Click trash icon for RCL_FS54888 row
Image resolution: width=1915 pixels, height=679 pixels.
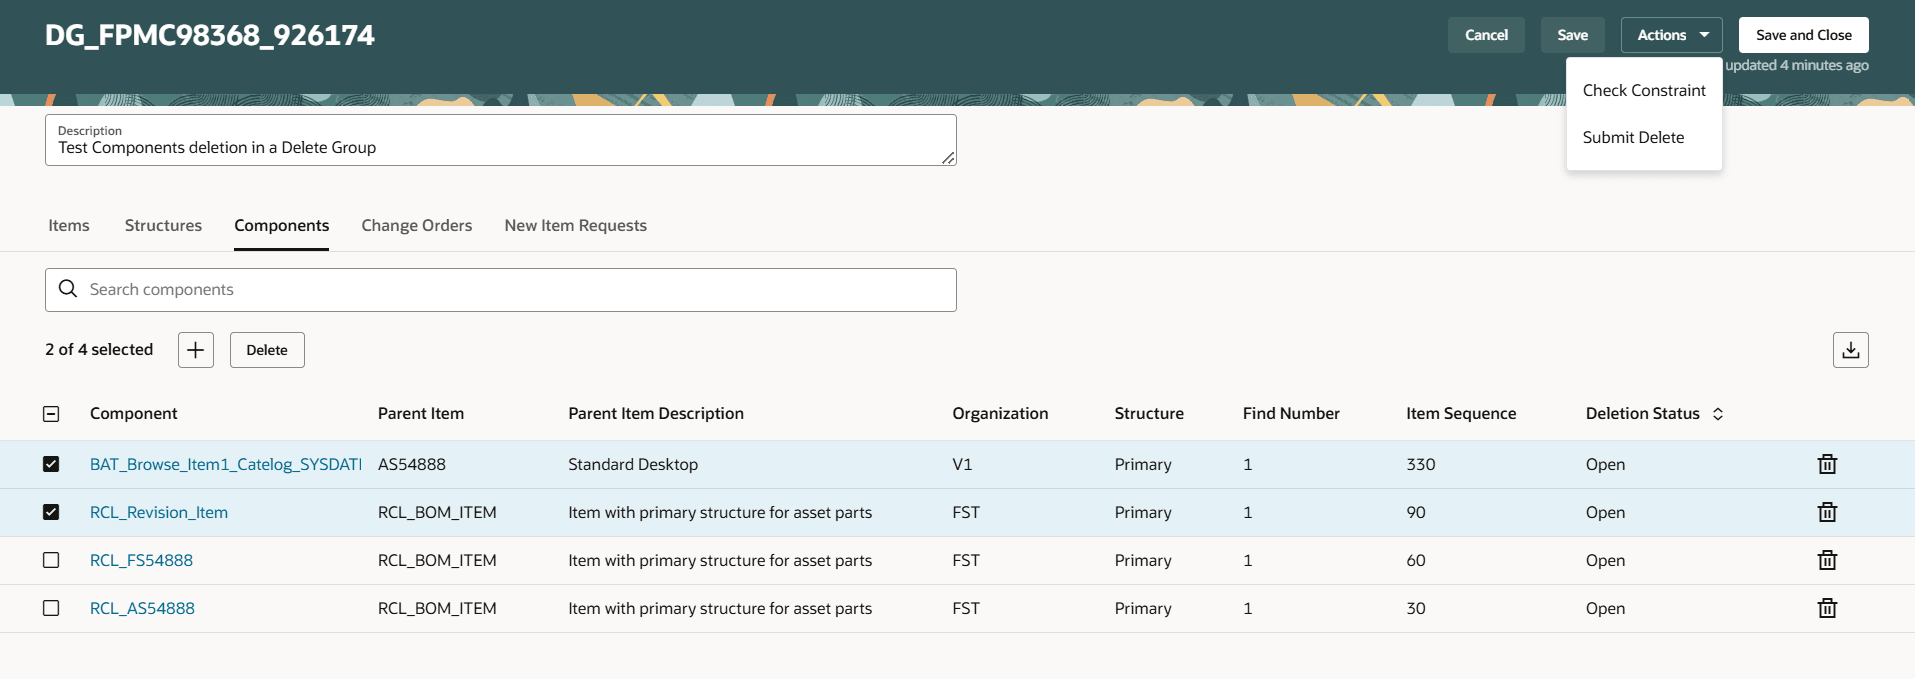(x=1827, y=560)
